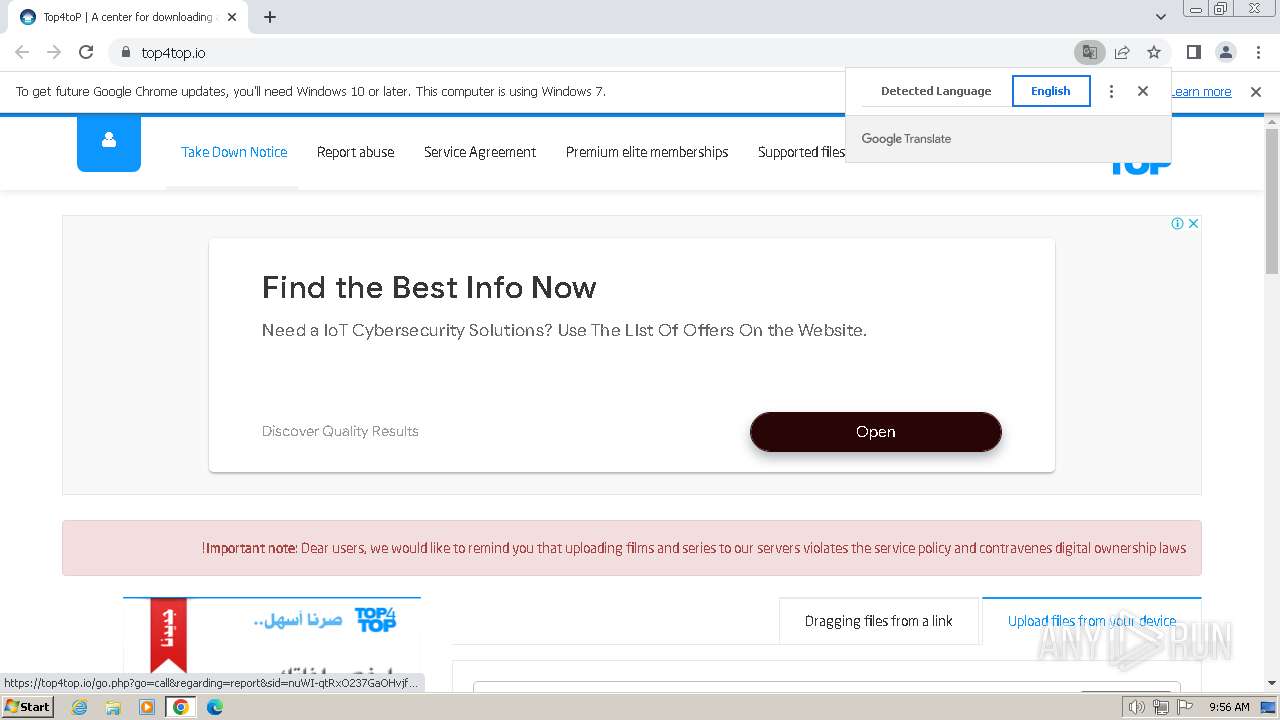Click the padlock site info icon

(x=125, y=52)
